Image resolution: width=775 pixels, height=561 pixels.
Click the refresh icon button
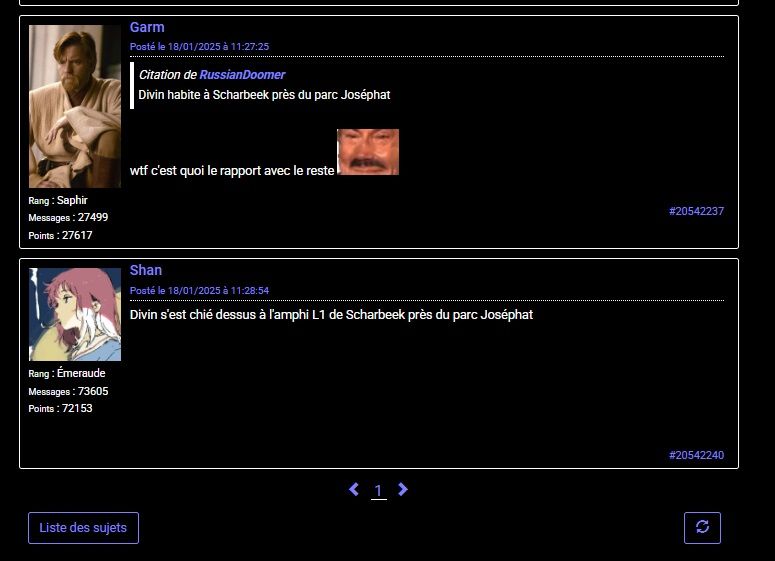pos(702,527)
